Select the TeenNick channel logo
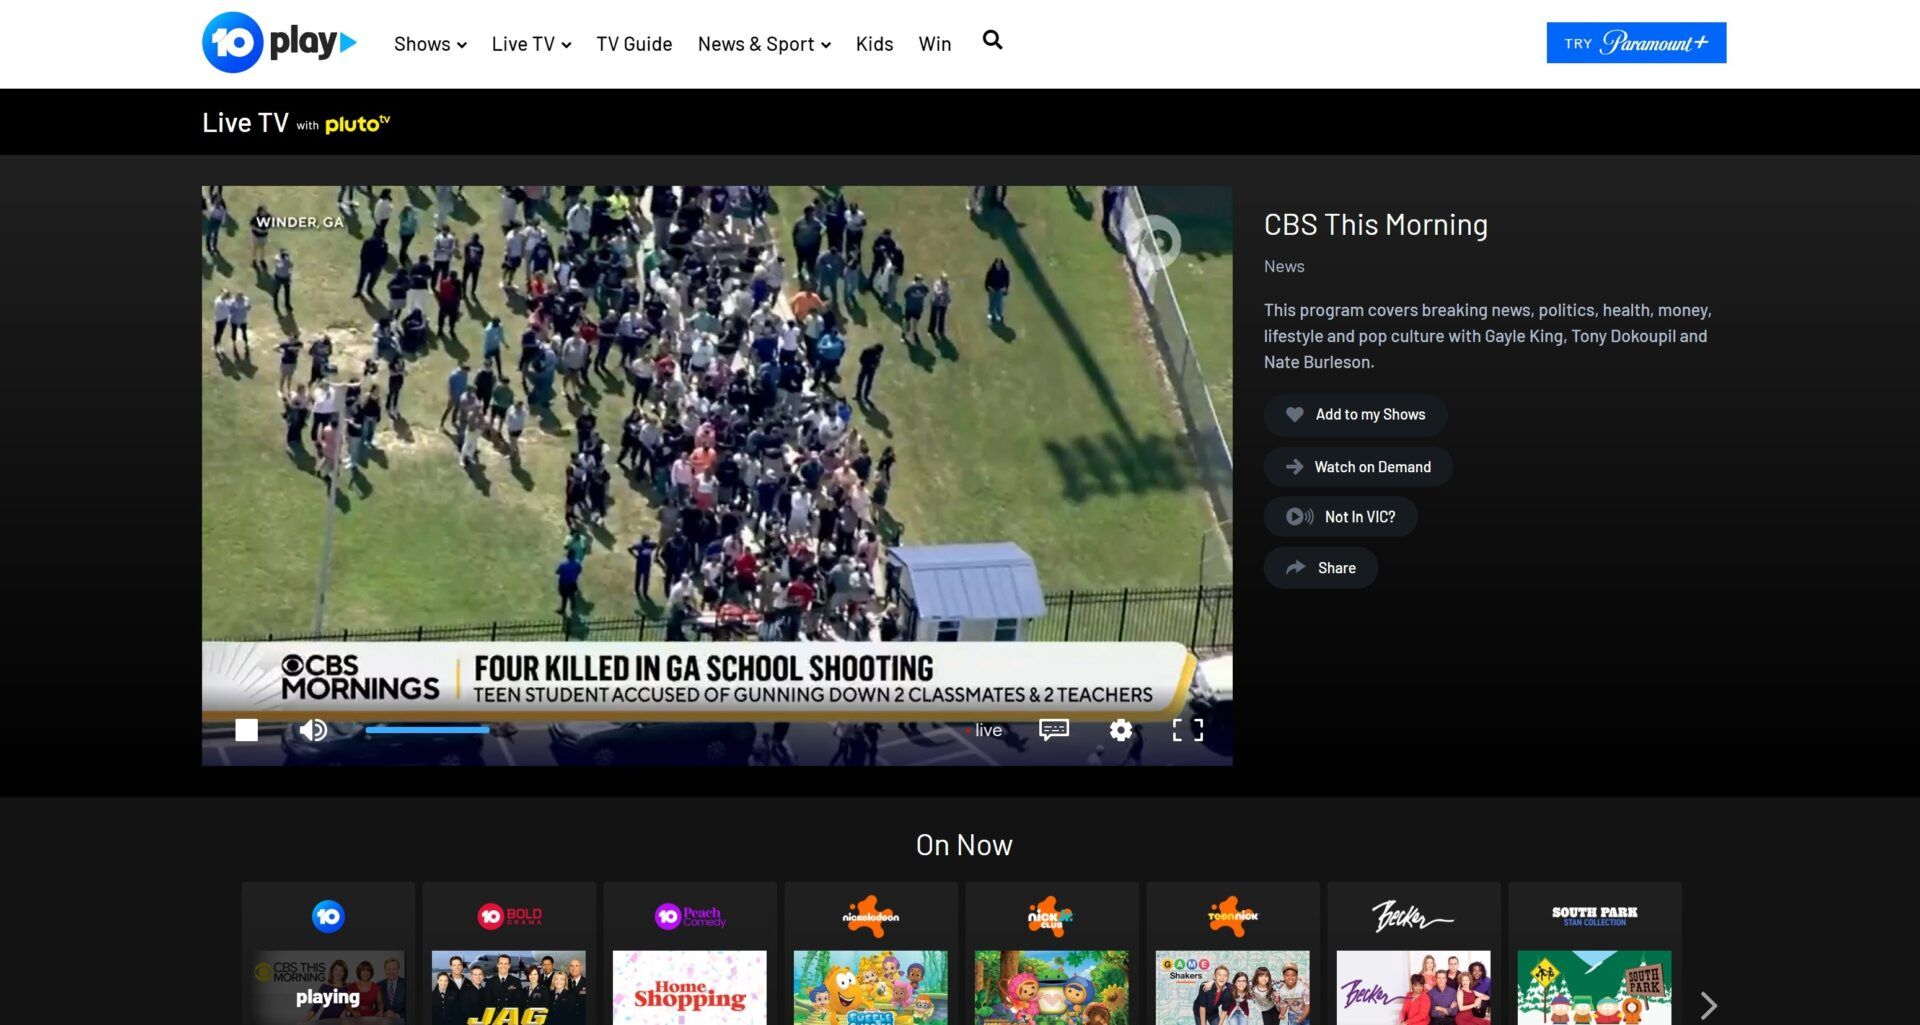The image size is (1920, 1025). (1233, 916)
